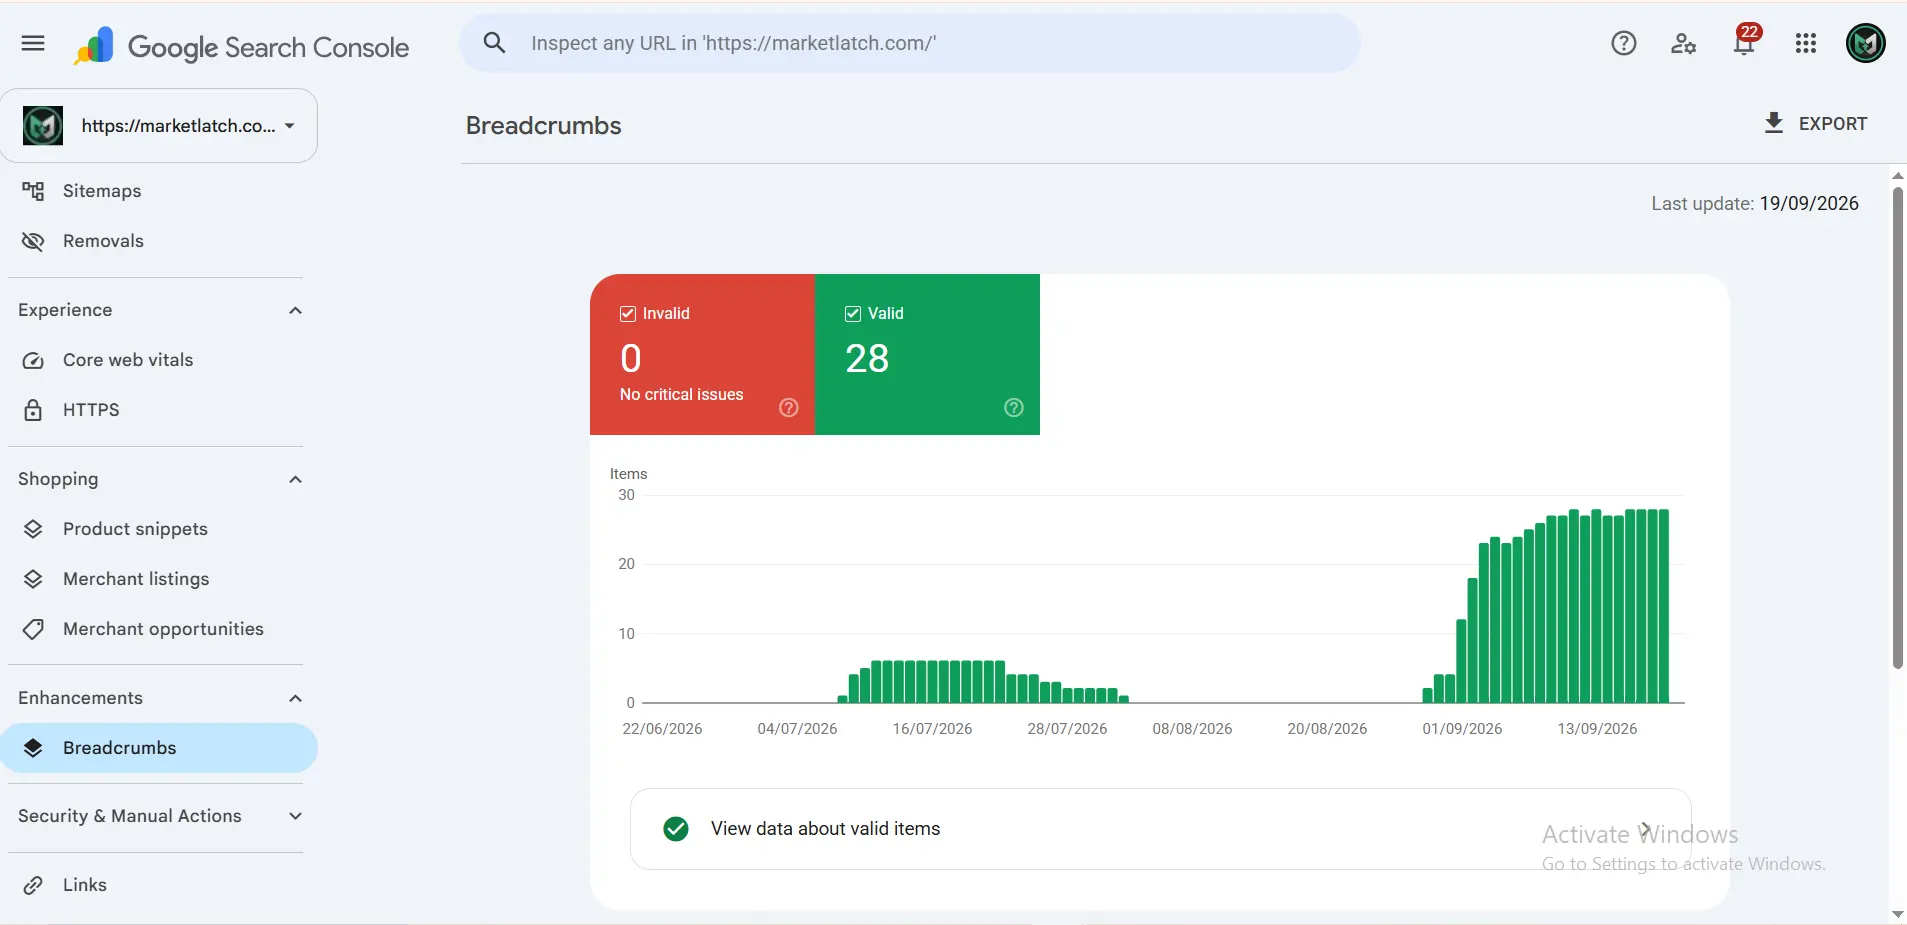This screenshot has width=1907, height=925.
Task: Click the Breadcrumbs page heading
Action: pos(543,126)
